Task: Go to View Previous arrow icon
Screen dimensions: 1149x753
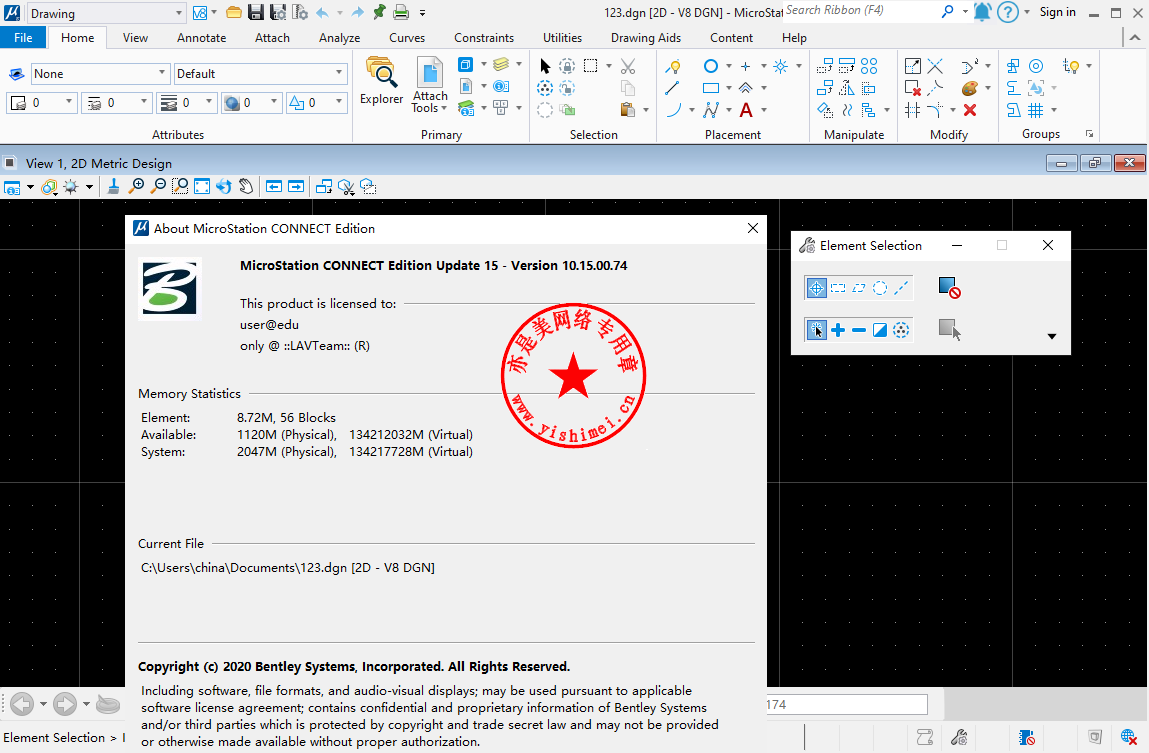Action: tap(273, 187)
